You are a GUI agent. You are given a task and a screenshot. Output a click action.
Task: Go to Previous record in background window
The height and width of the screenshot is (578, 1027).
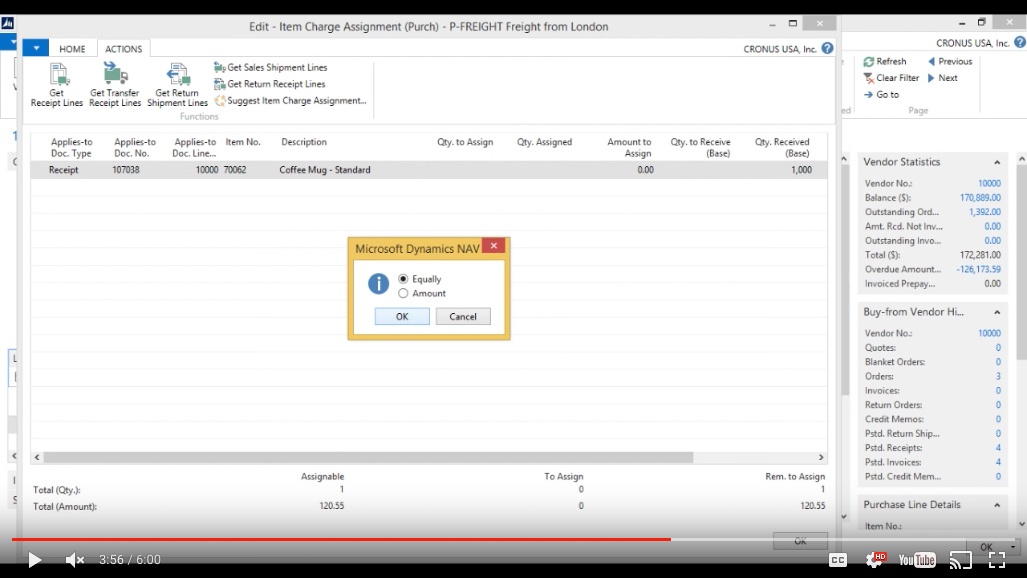pyautogui.click(x=950, y=61)
